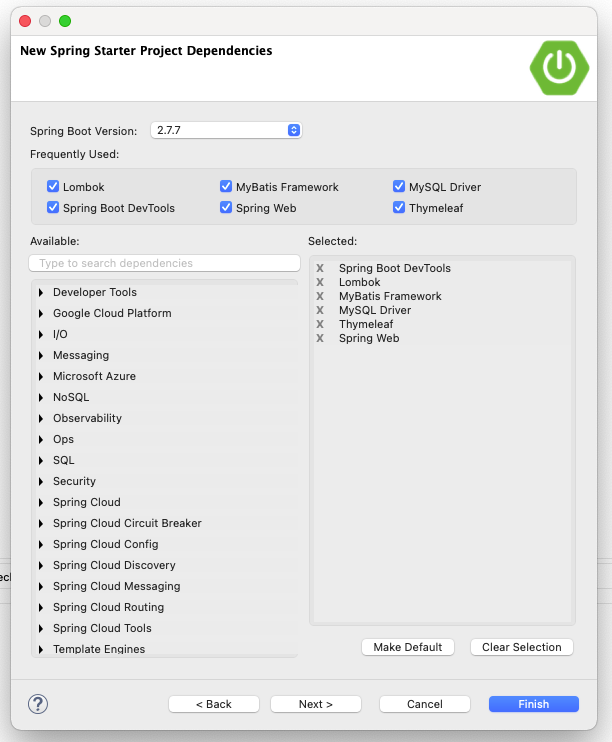Image resolution: width=612 pixels, height=742 pixels.
Task: Select the Lombok entry text in Selected list
Action: 359,282
